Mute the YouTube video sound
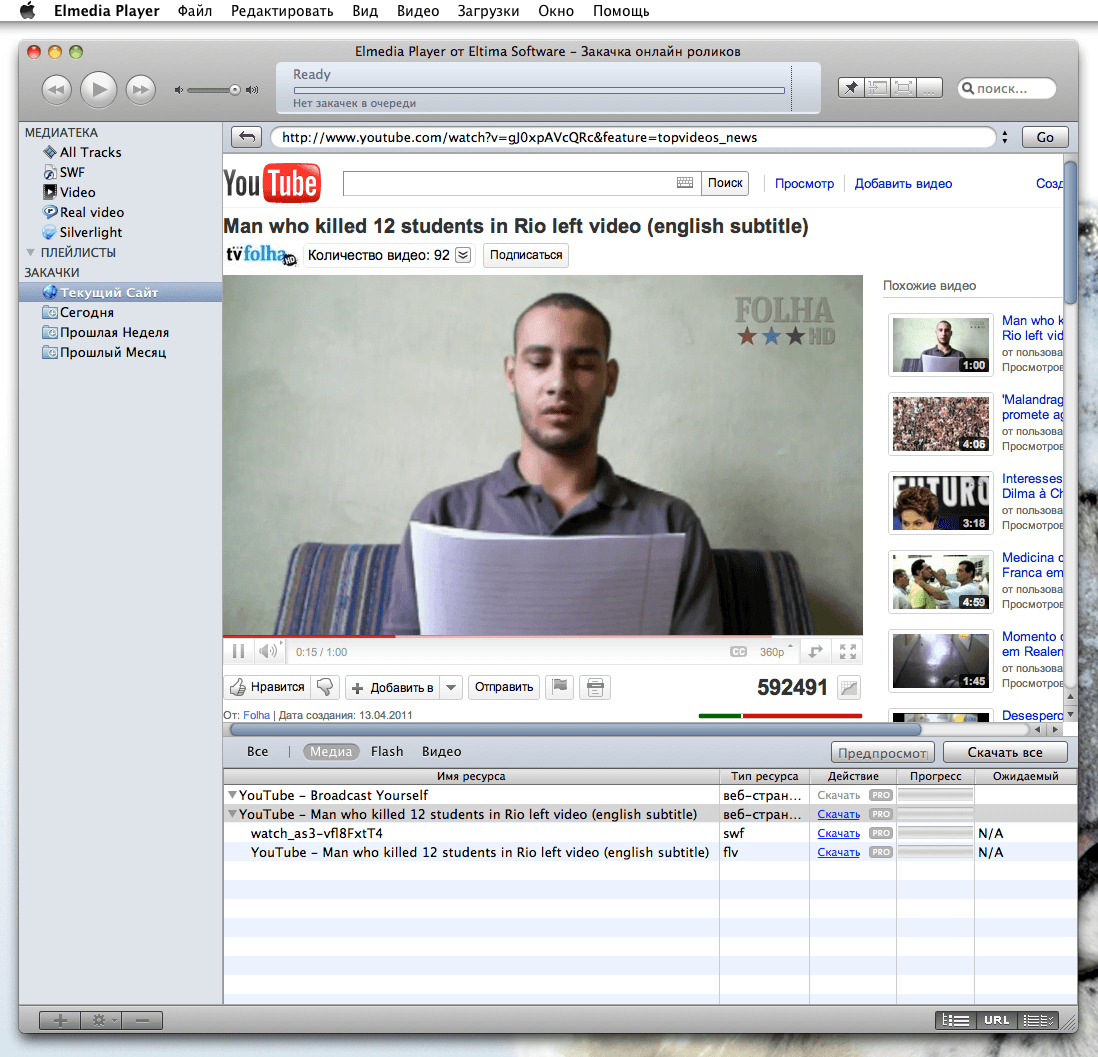1098x1057 pixels. (268, 651)
